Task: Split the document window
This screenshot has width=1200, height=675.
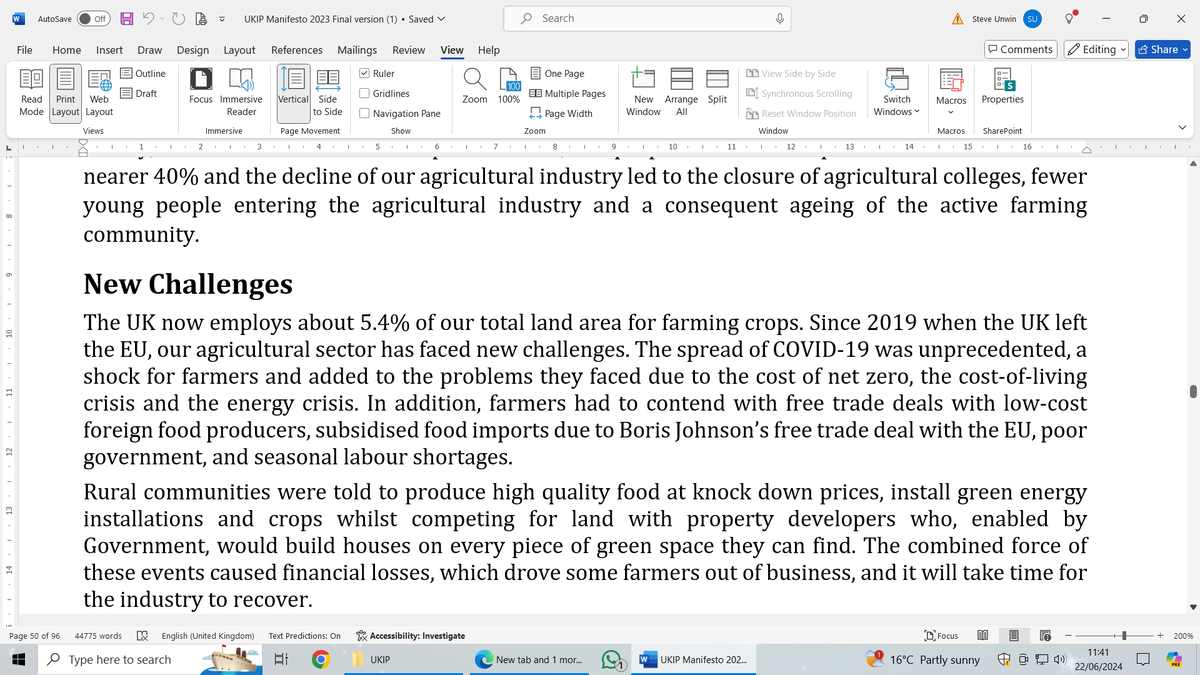Action: pyautogui.click(x=717, y=87)
